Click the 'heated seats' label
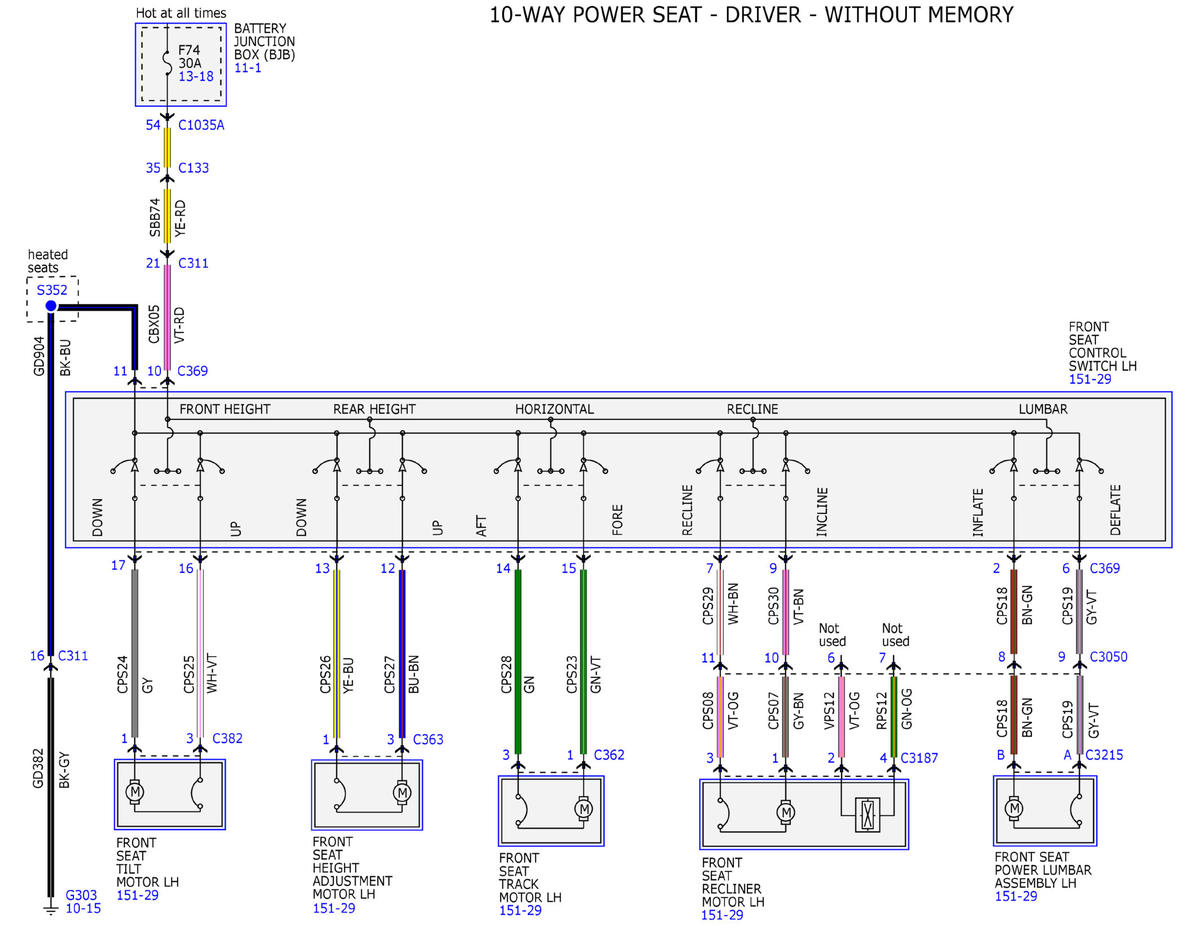This screenshot has width=1200, height=927. click(x=50, y=262)
